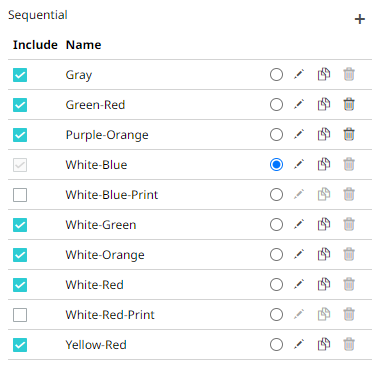Check Include box for White-Red-Print
Screen dimensions: 378x371
20,315
